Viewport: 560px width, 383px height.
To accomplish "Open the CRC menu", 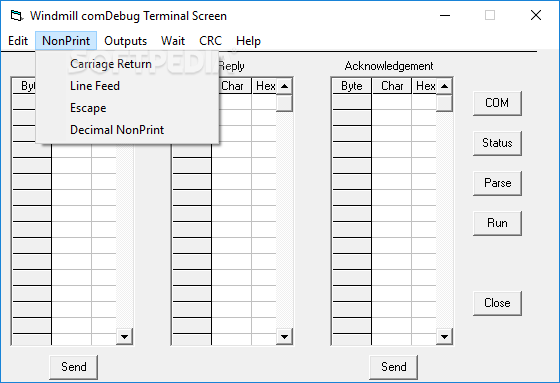I will tap(210, 41).
